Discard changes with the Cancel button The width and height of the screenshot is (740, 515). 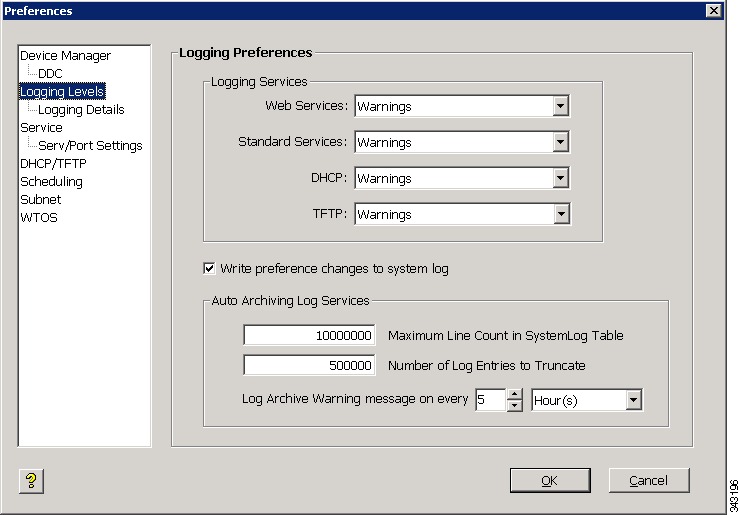click(649, 481)
